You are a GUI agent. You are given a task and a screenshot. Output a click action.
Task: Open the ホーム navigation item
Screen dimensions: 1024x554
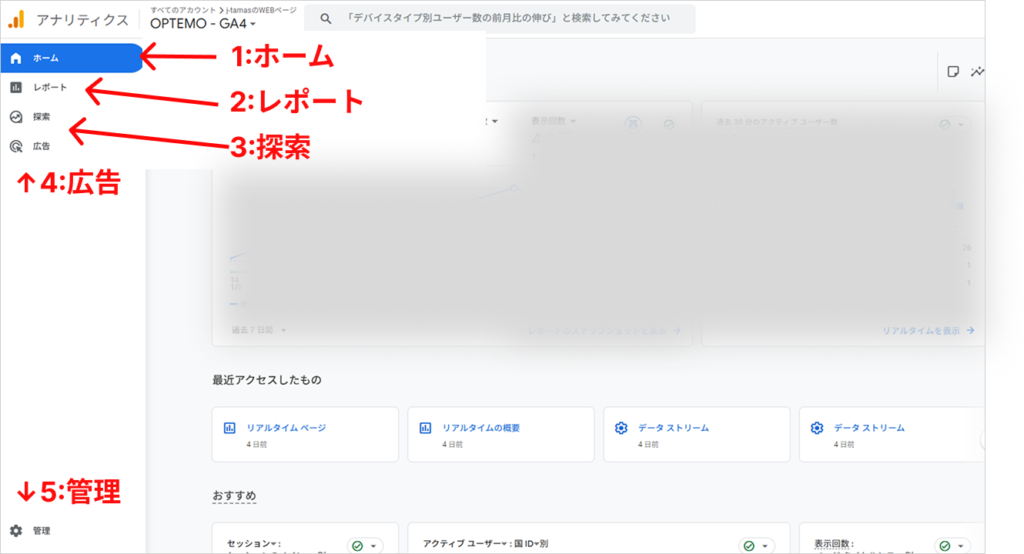71,58
